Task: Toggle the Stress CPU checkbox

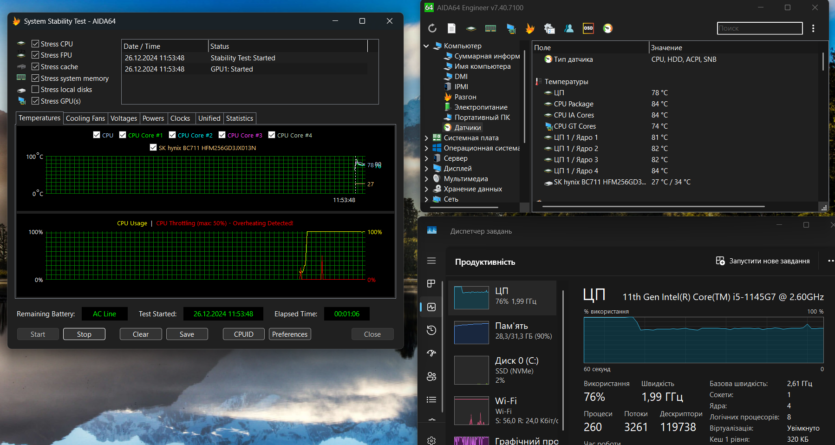Action: [35, 44]
